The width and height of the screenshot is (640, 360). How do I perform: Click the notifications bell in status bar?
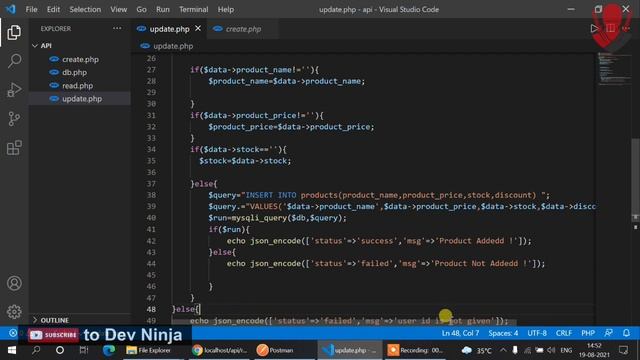click(626, 333)
